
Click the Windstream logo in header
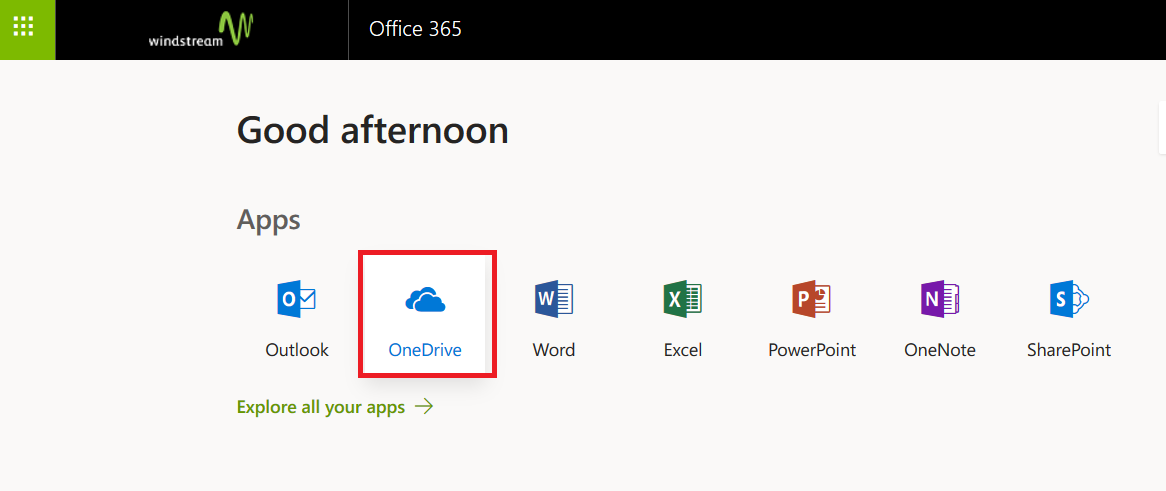tap(202, 30)
